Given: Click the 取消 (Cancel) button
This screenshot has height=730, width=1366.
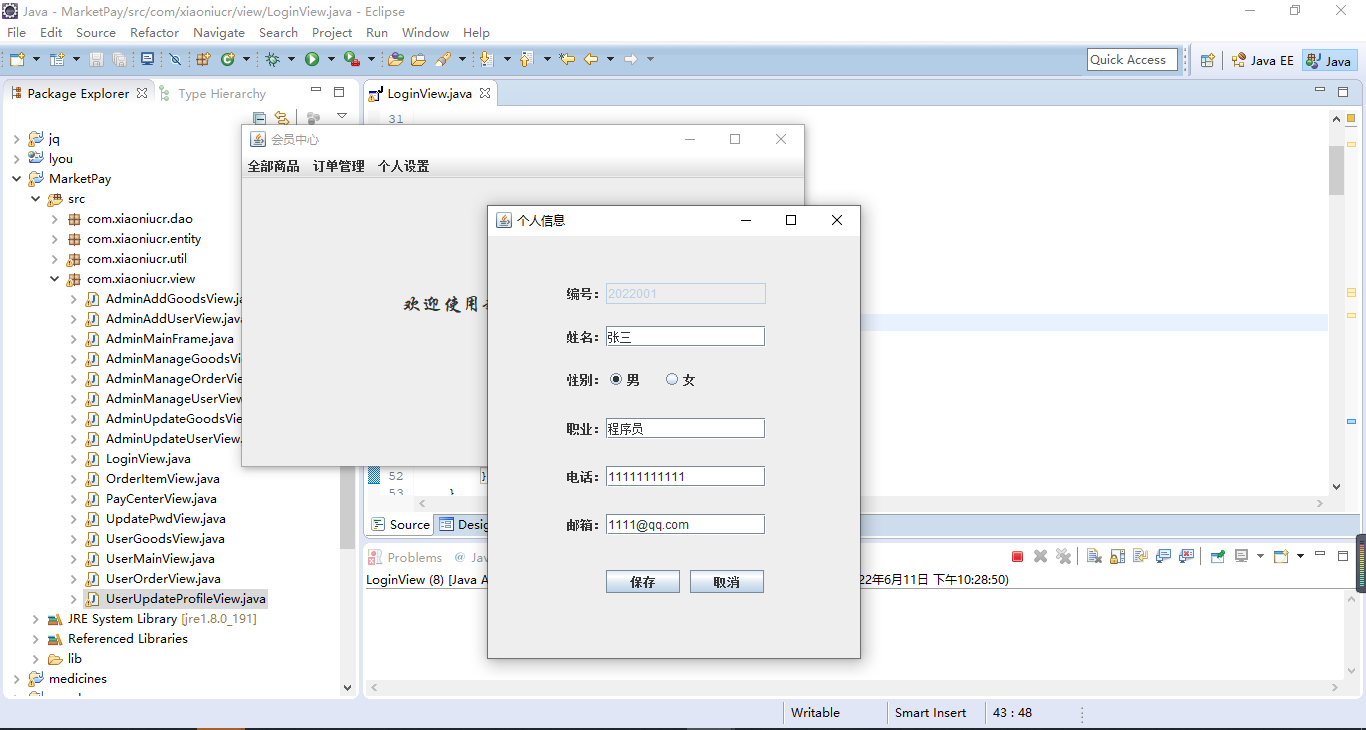Looking at the screenshot, I should [x=727, y=582].
